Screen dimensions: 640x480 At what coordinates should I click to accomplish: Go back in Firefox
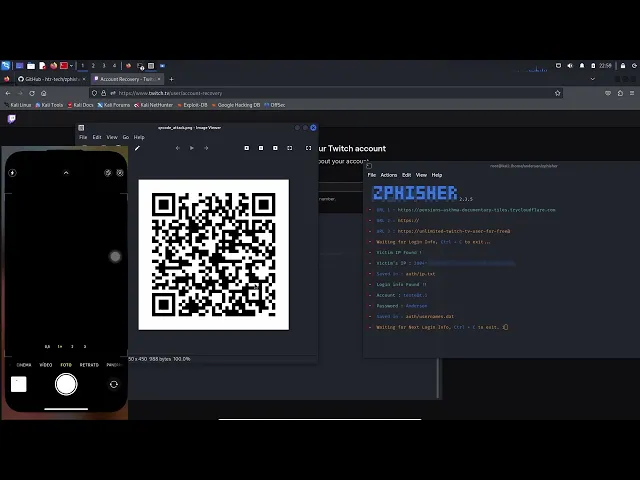pos(8,93)
